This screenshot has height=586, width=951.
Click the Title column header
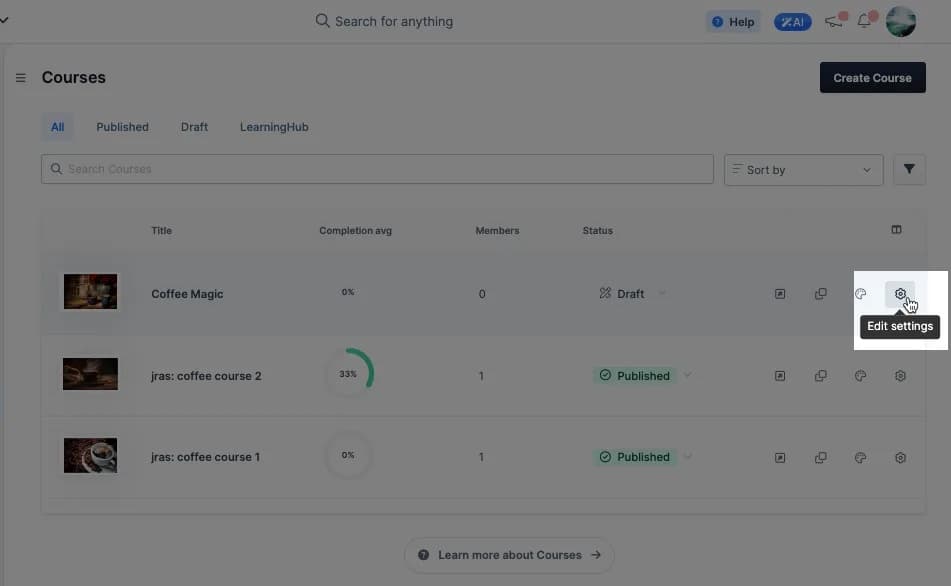161,231
